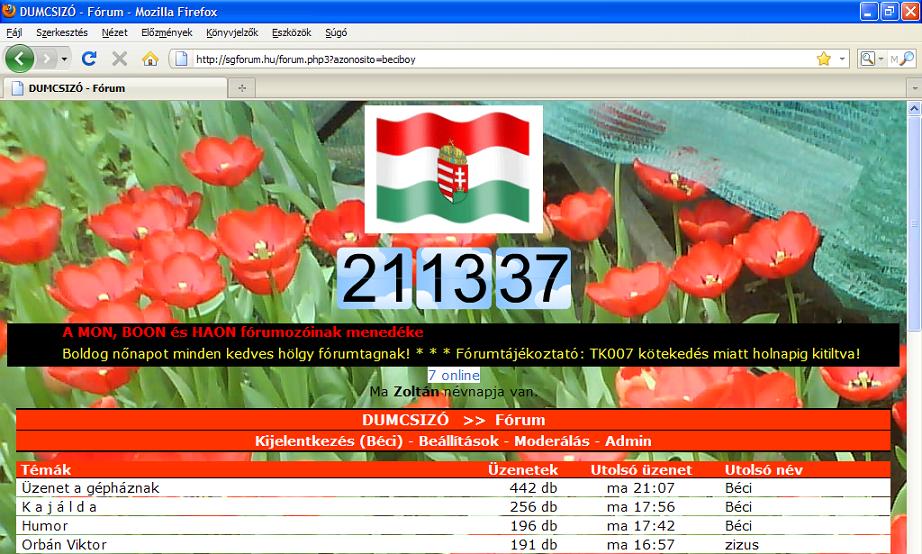Image resolution: width=922 pixels, height=554 pixels.
Task: Open the Szerkesztés menu
Action: click(x=62, y=32)
